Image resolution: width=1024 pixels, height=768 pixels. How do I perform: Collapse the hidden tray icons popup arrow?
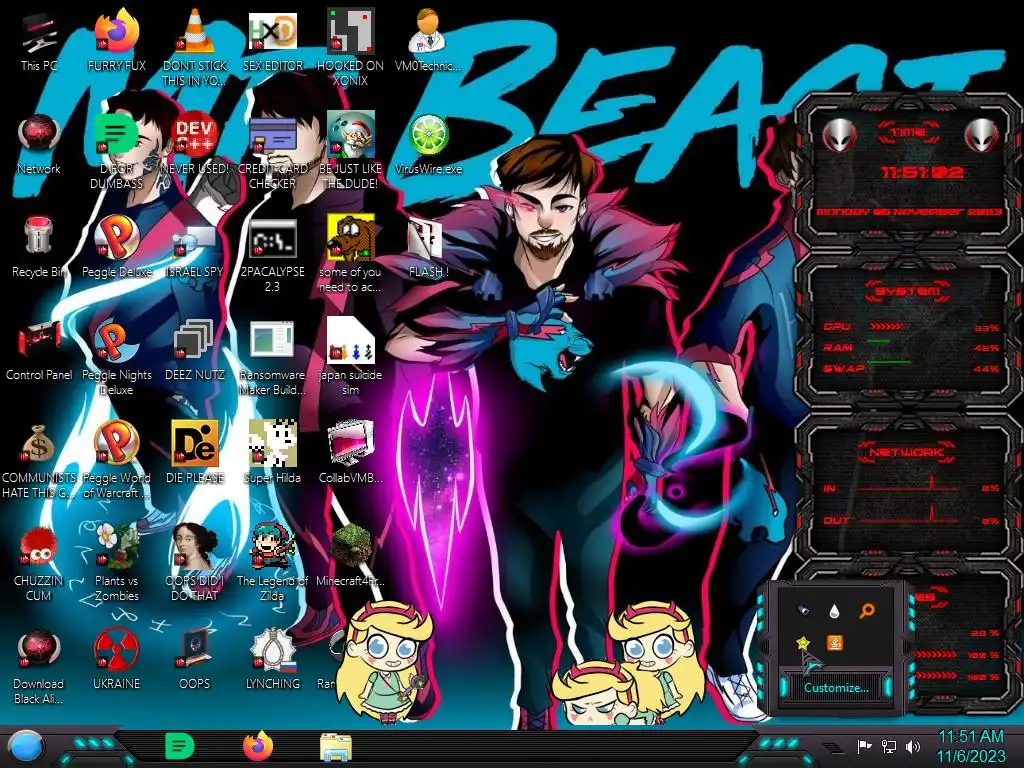(x=832, y=747)
